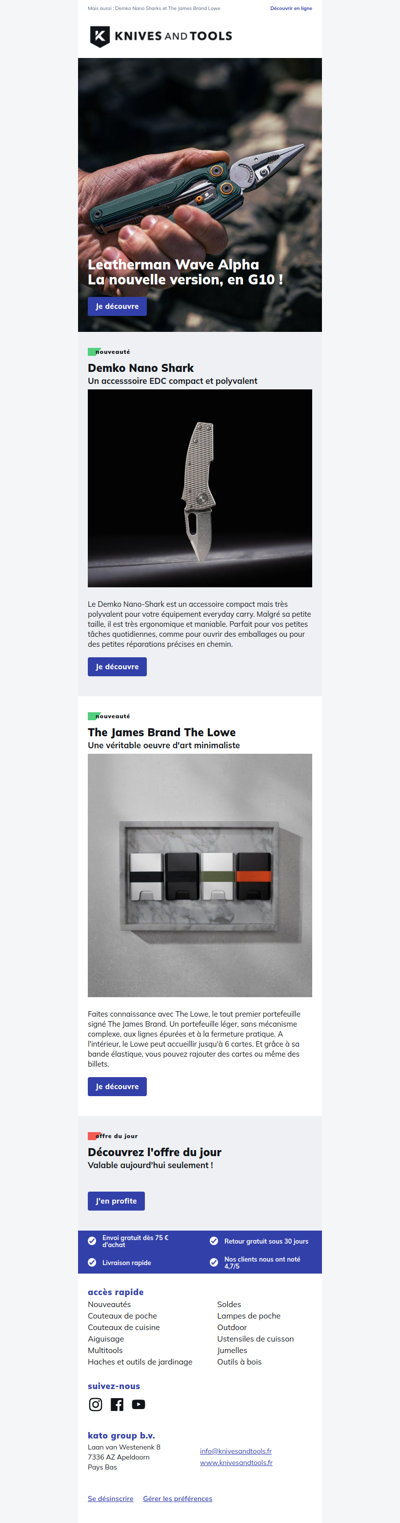Click the checkmark icon beside Livraison rapide
Viewport: 400px width, 1523px height.
coord(92,1263)
